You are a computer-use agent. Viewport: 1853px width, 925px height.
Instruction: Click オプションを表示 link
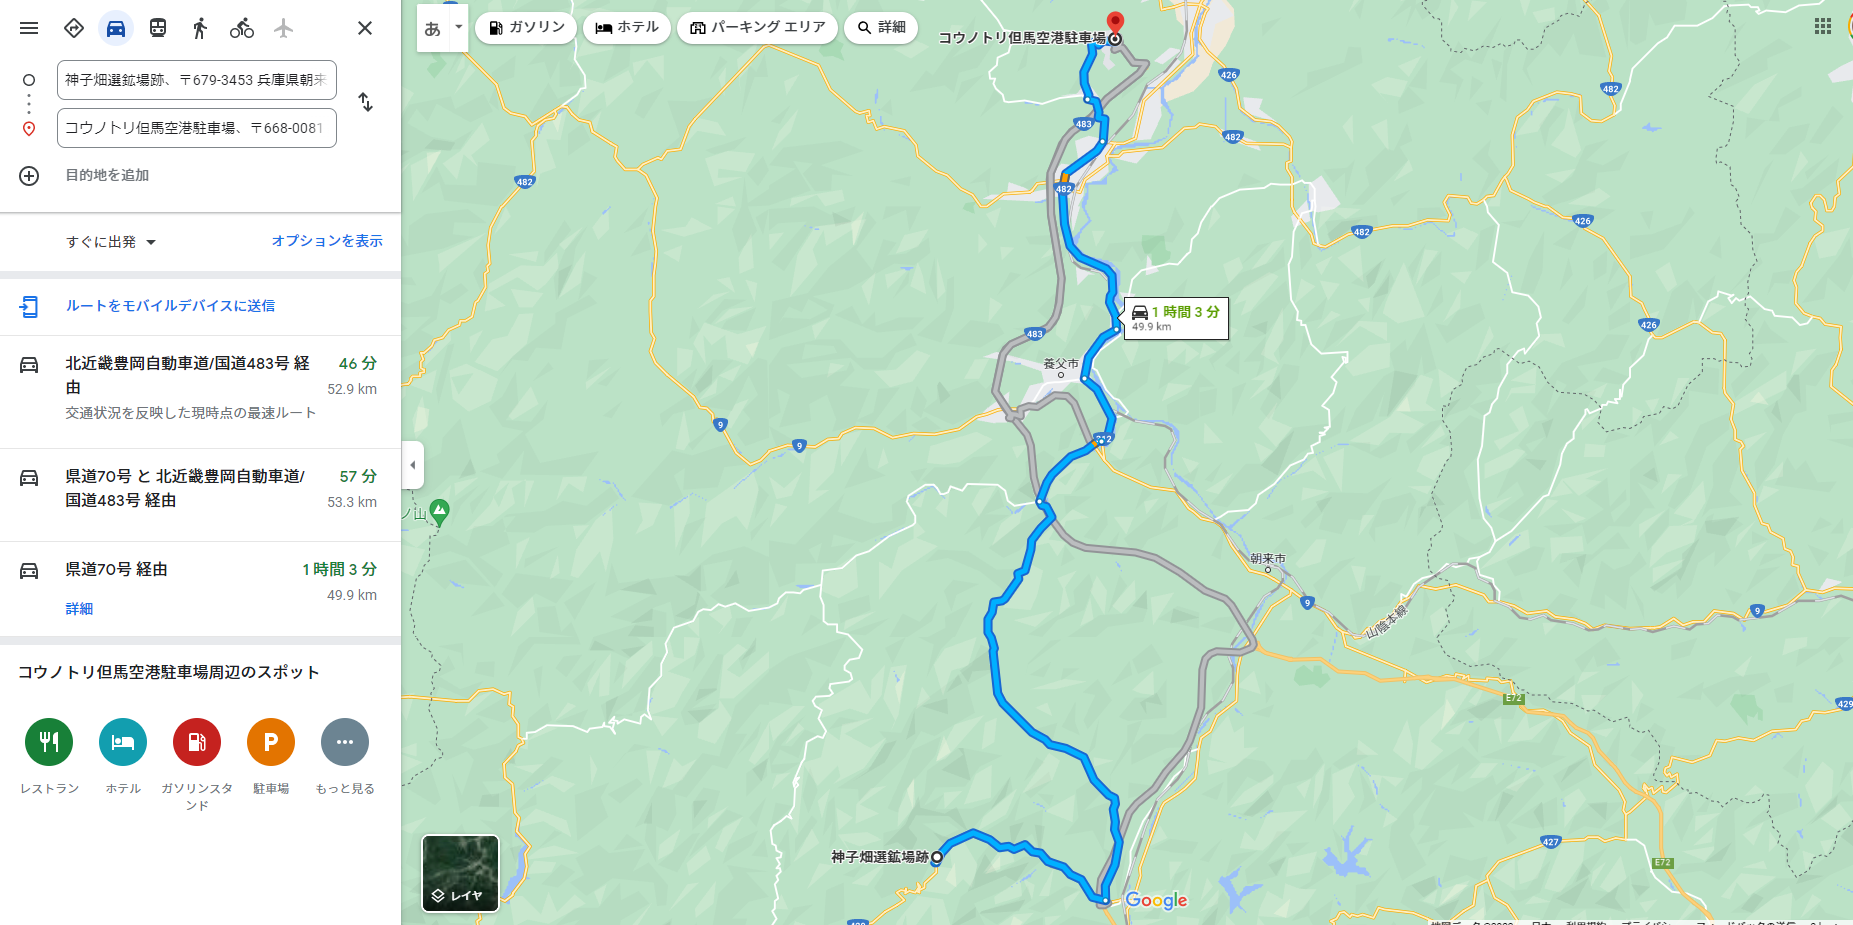tap(327, 241)
